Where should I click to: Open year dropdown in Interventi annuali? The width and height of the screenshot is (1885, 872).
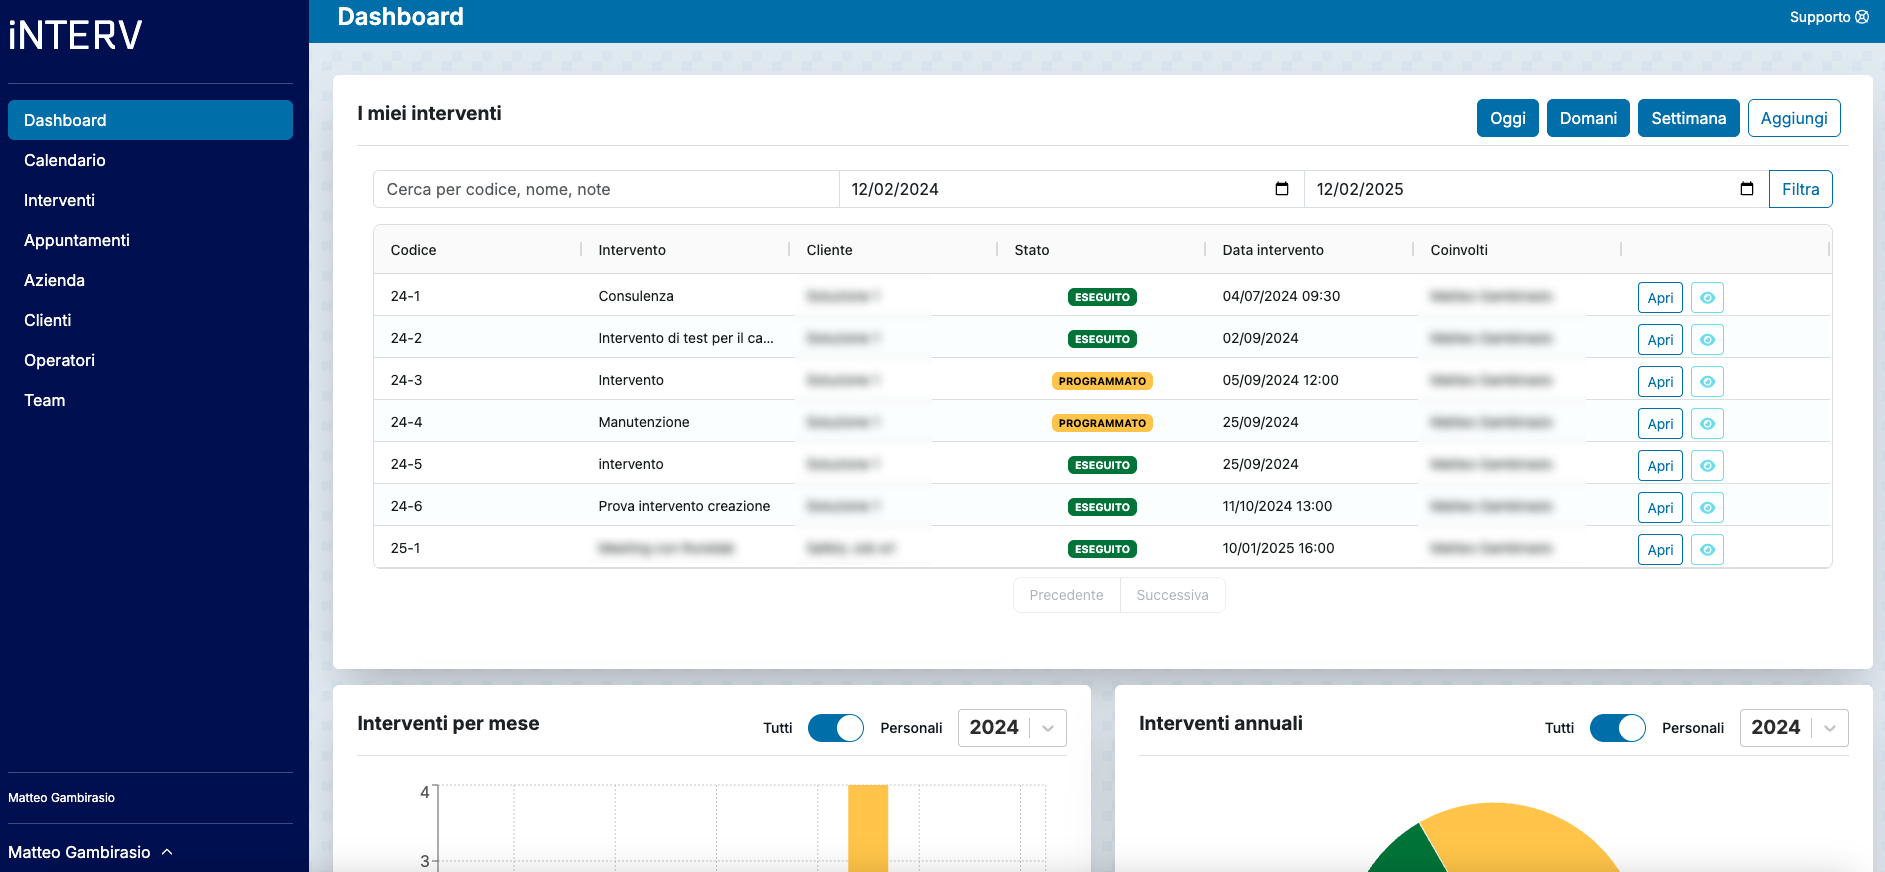1794,728
